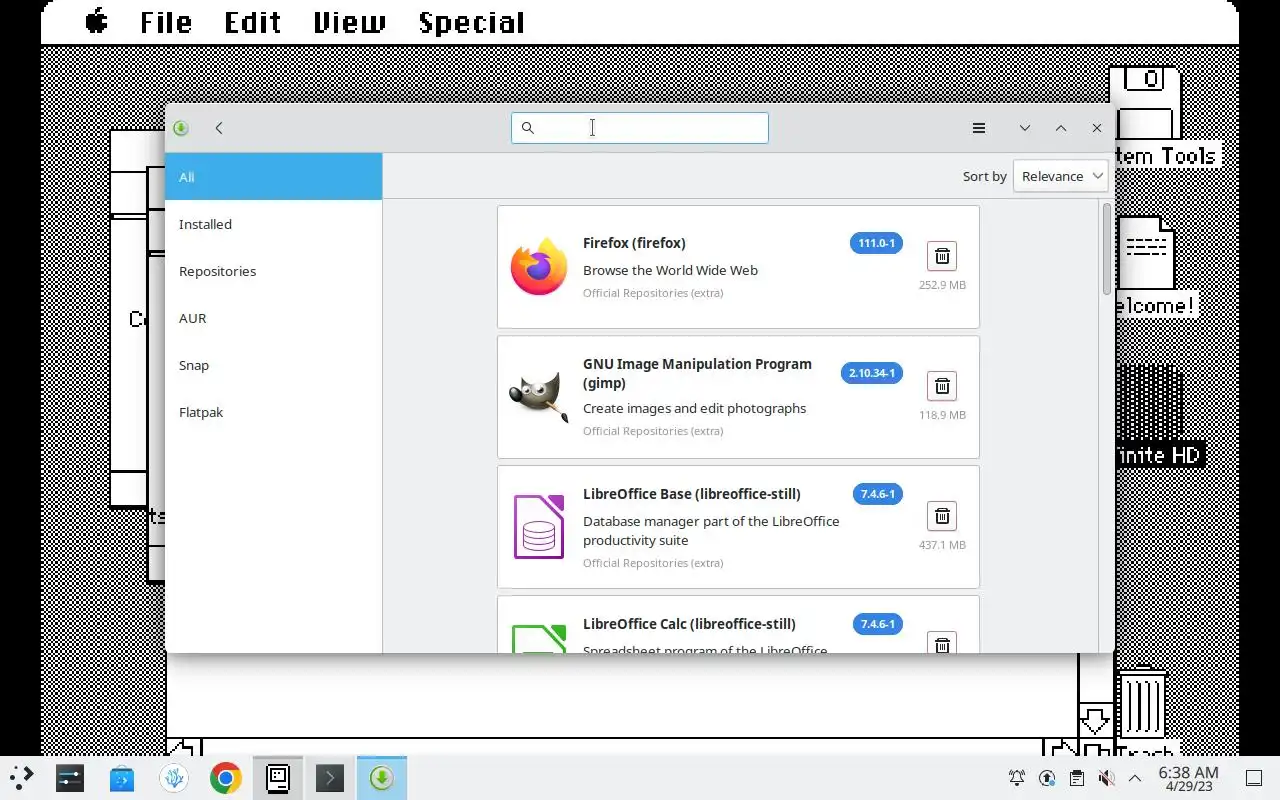The width and height of the screenshot is (1280, 800).
Task: Open the hamburger menu in Pamac
Action: pos(979,128)
